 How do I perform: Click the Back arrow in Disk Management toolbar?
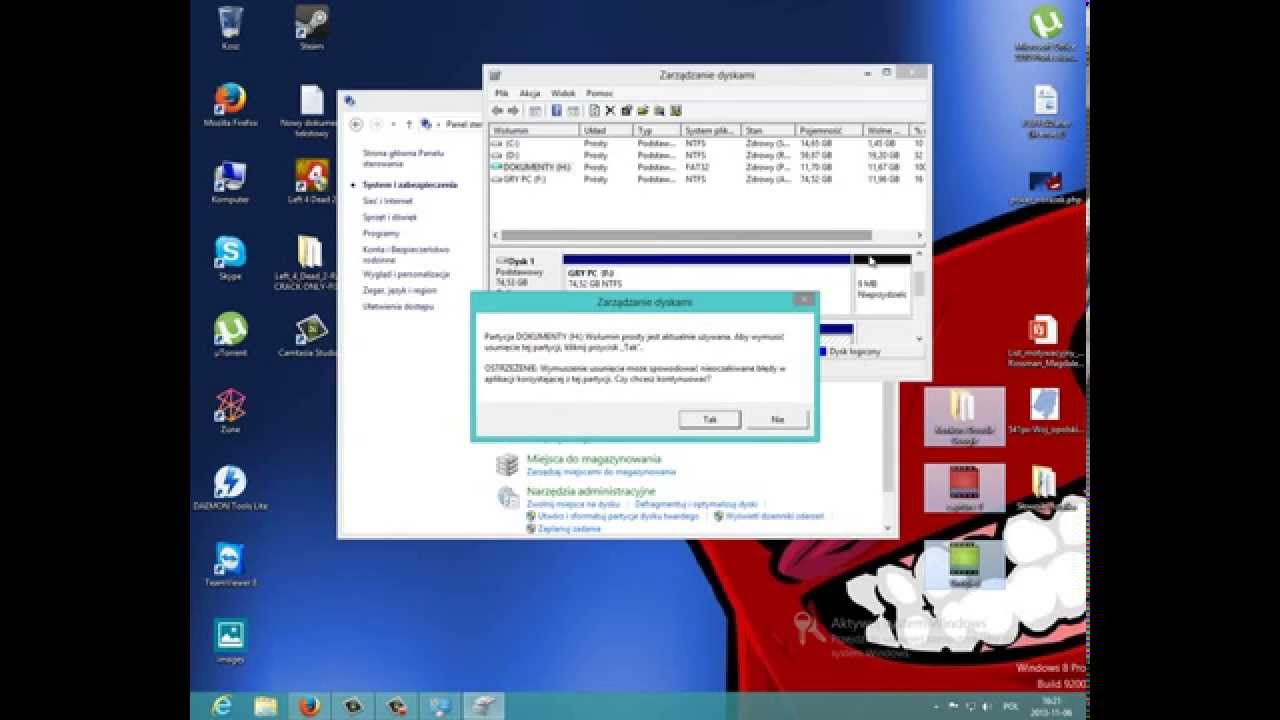click(497, 110)
